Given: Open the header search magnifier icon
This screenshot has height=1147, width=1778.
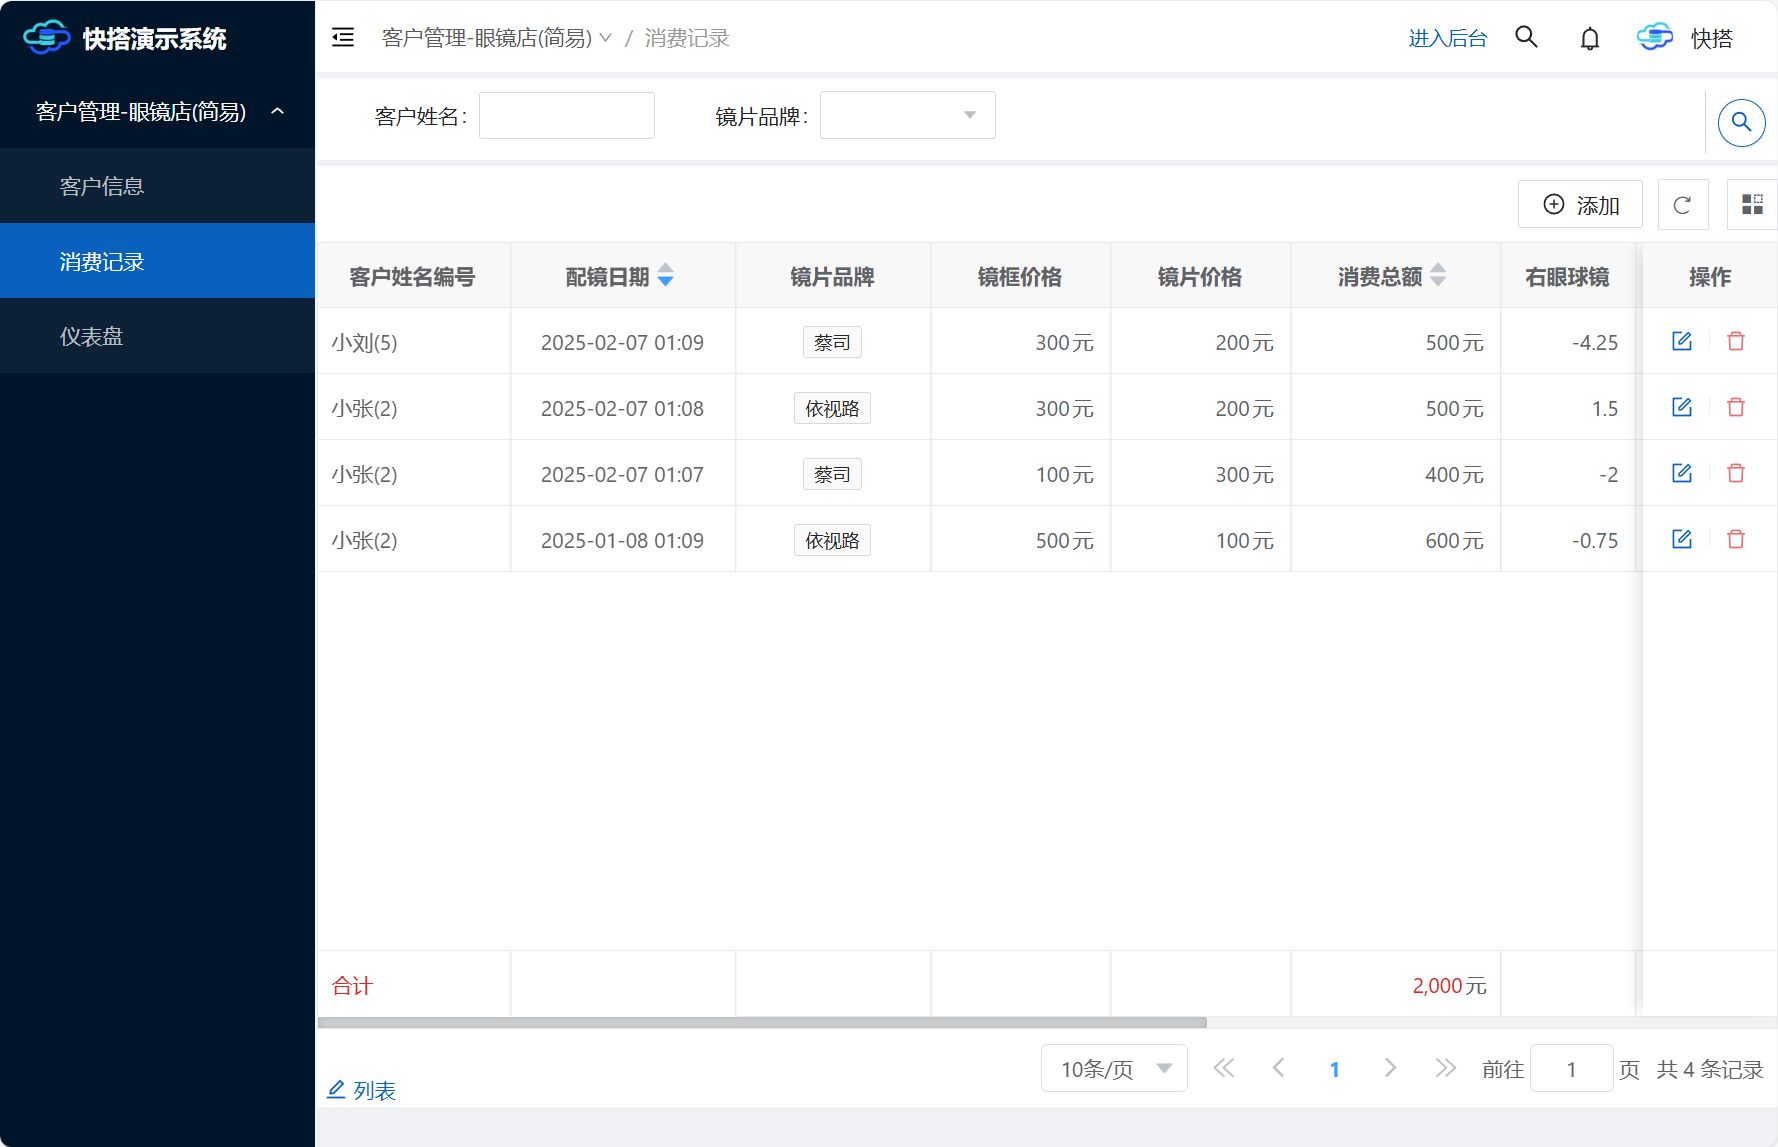Looking at the screenshot, I should pyautogui.click(x=1526, y=37).
